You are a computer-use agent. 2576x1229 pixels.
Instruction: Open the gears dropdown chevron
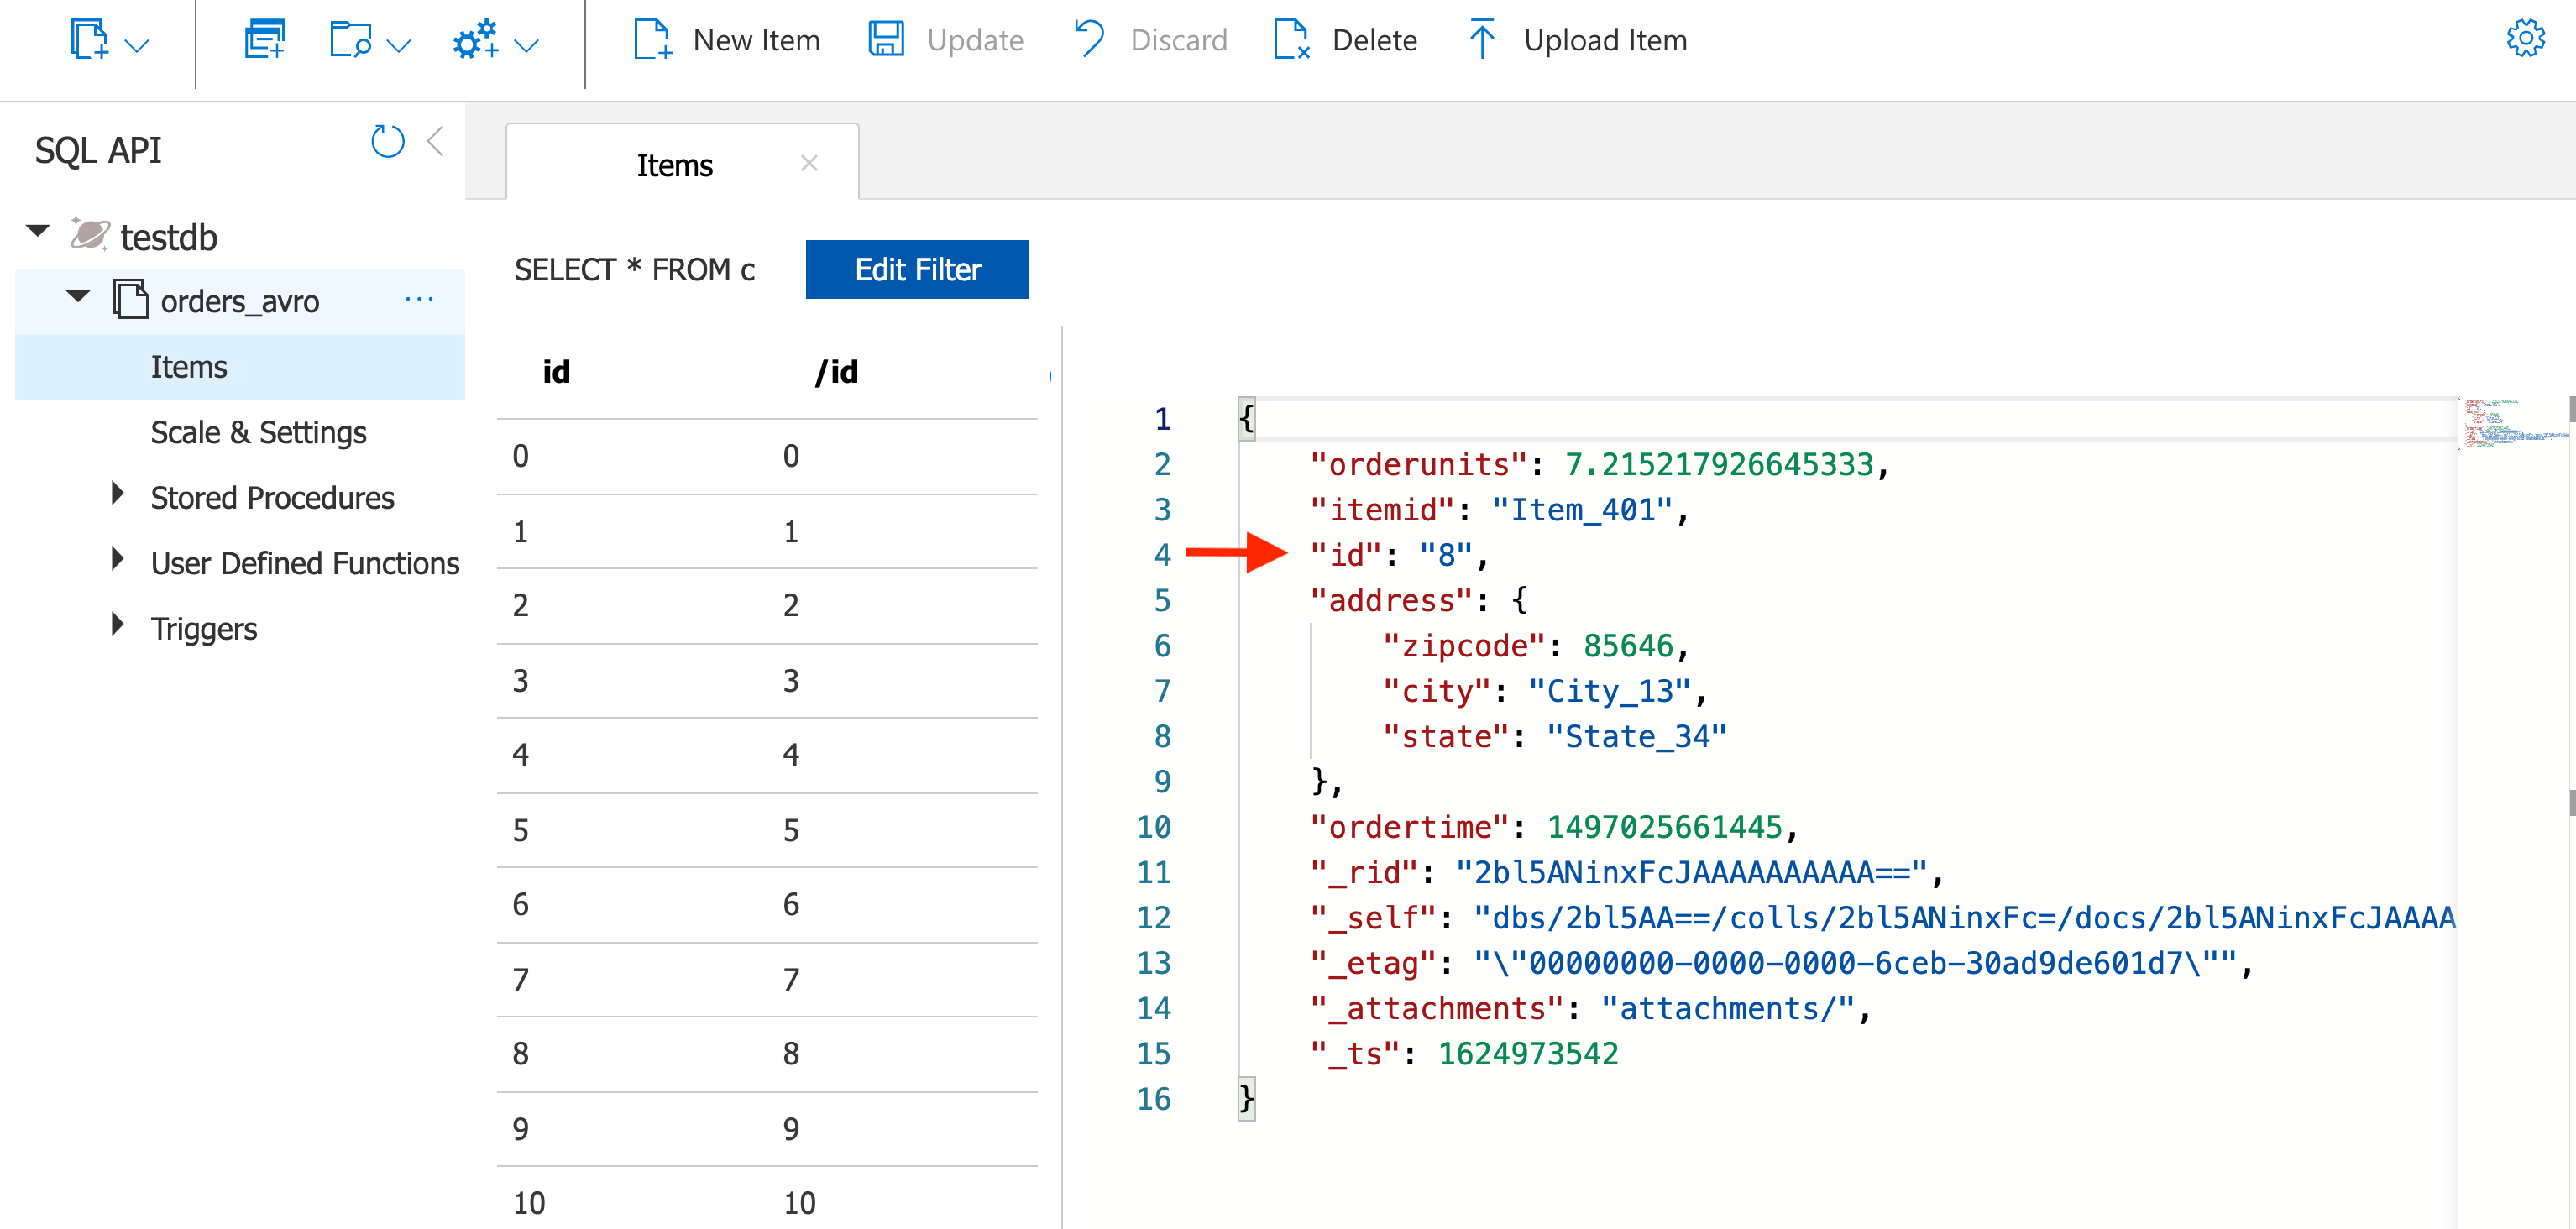coord(526,45)
